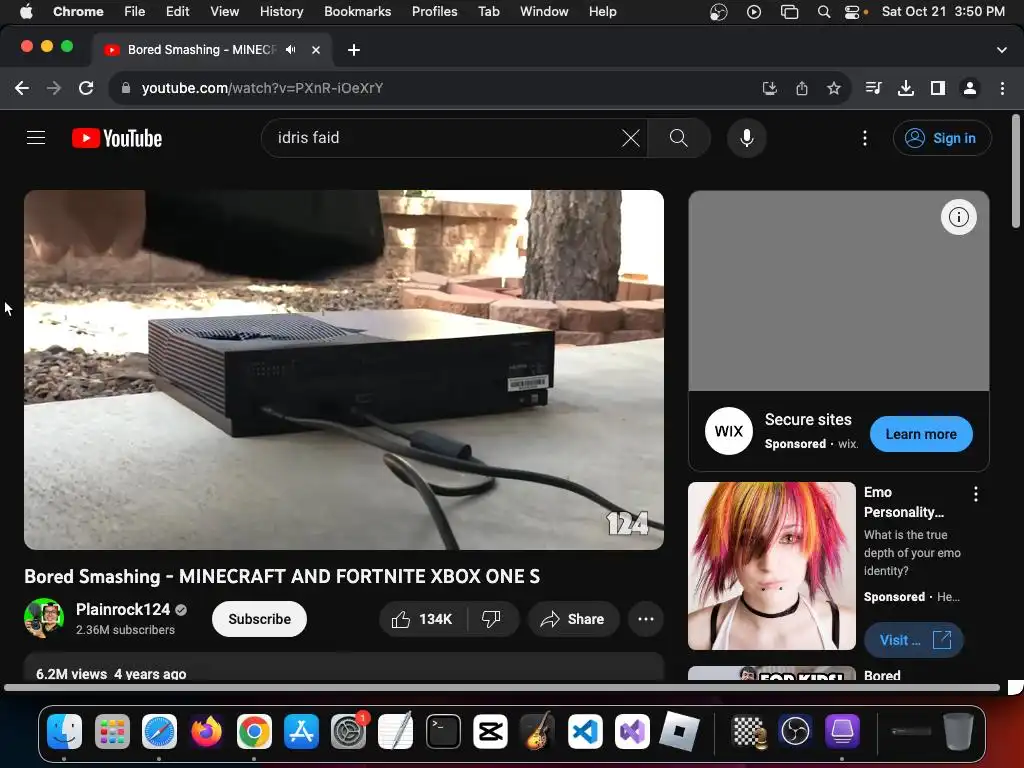Screen dimensions: 1024x768
Task: Close the Bored Smashing tab
Action: 316,50
